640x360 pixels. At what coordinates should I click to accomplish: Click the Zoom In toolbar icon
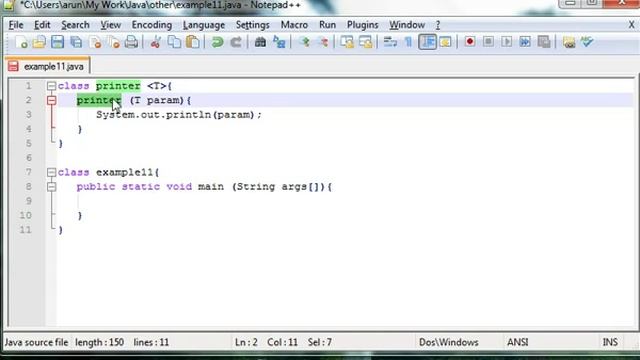pos(304,42)
